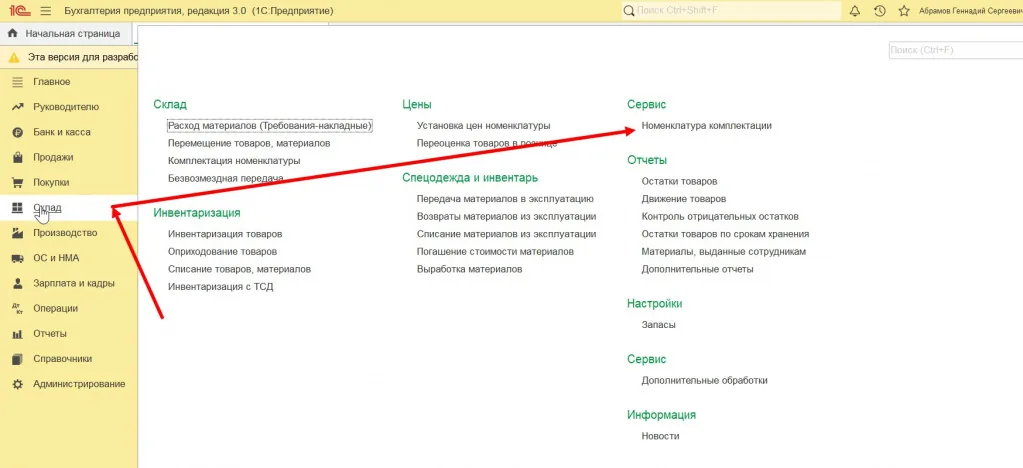Select Покупки section
Screen dimensions: 1023x468
click(51, 183)
